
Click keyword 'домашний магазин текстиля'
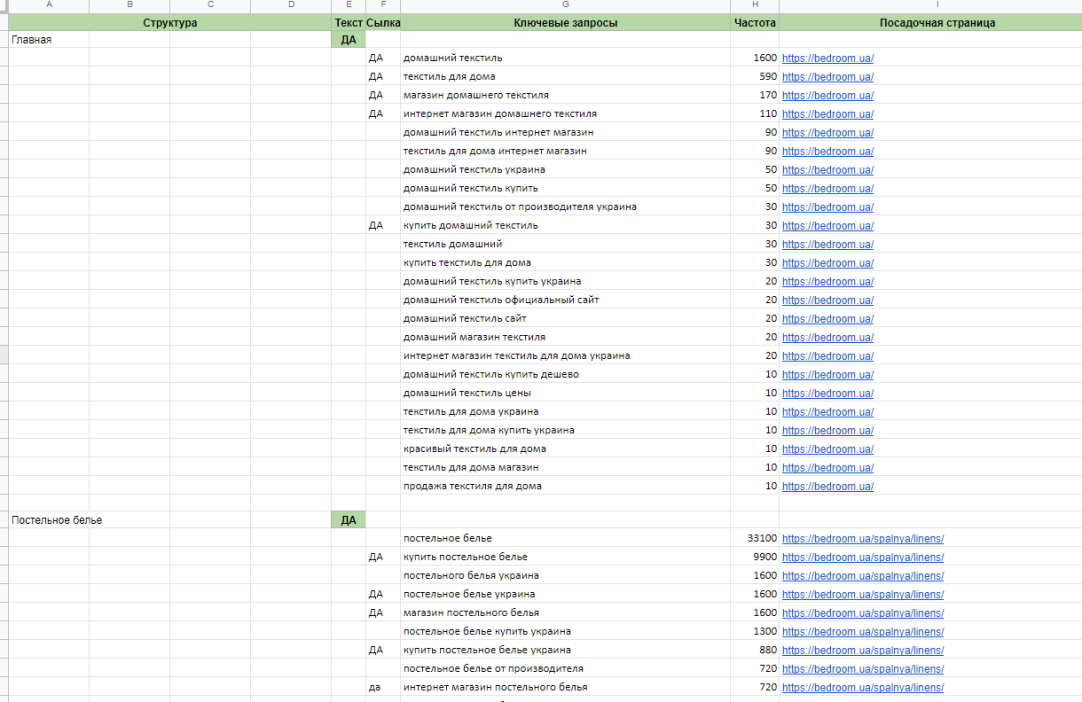[474, 337]
